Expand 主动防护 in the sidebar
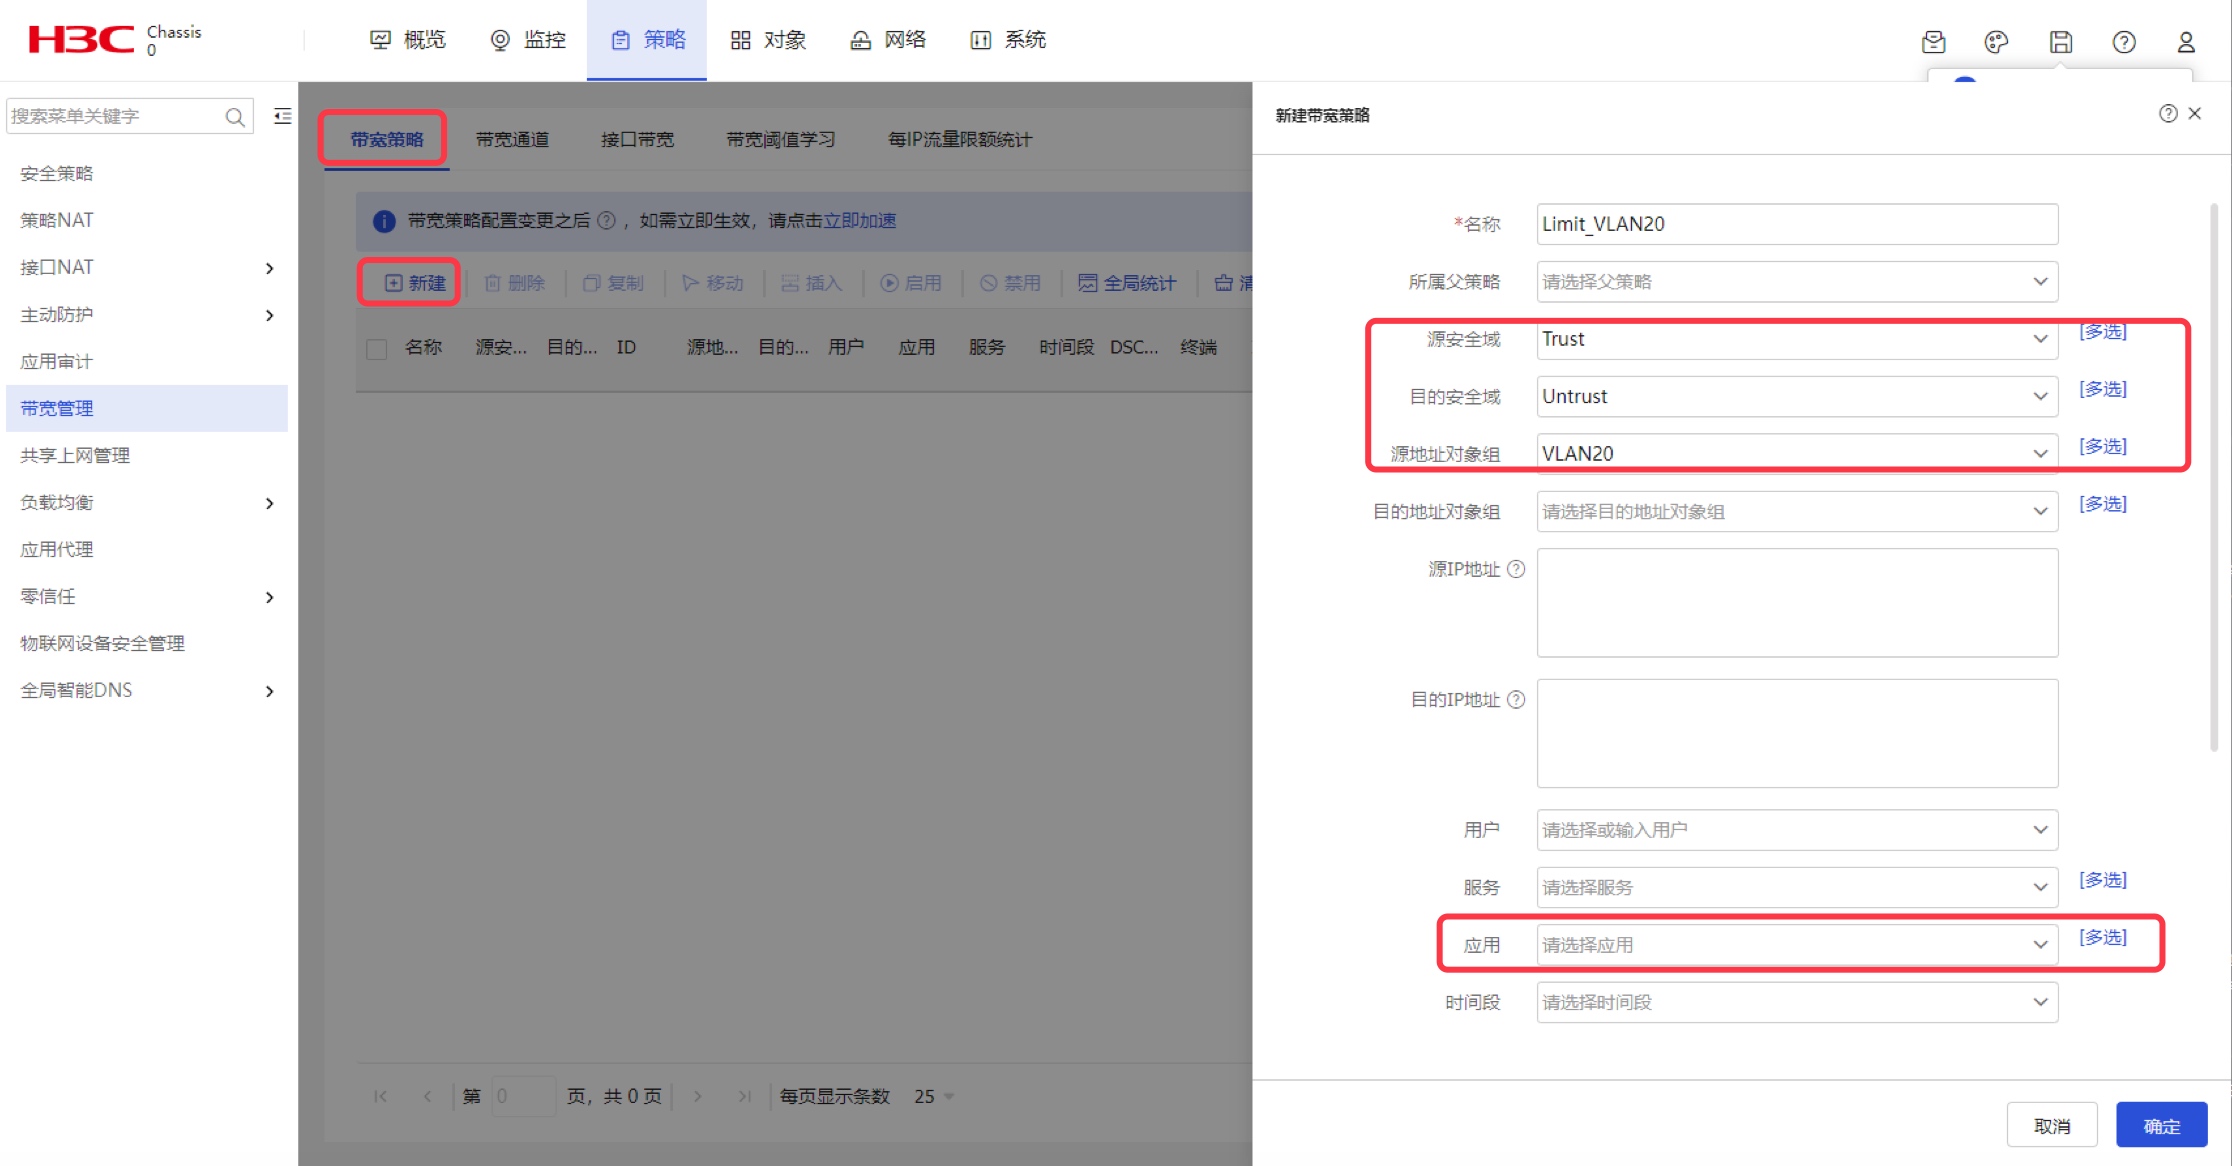2232x1166 pixels. click(x=269, y=315)
